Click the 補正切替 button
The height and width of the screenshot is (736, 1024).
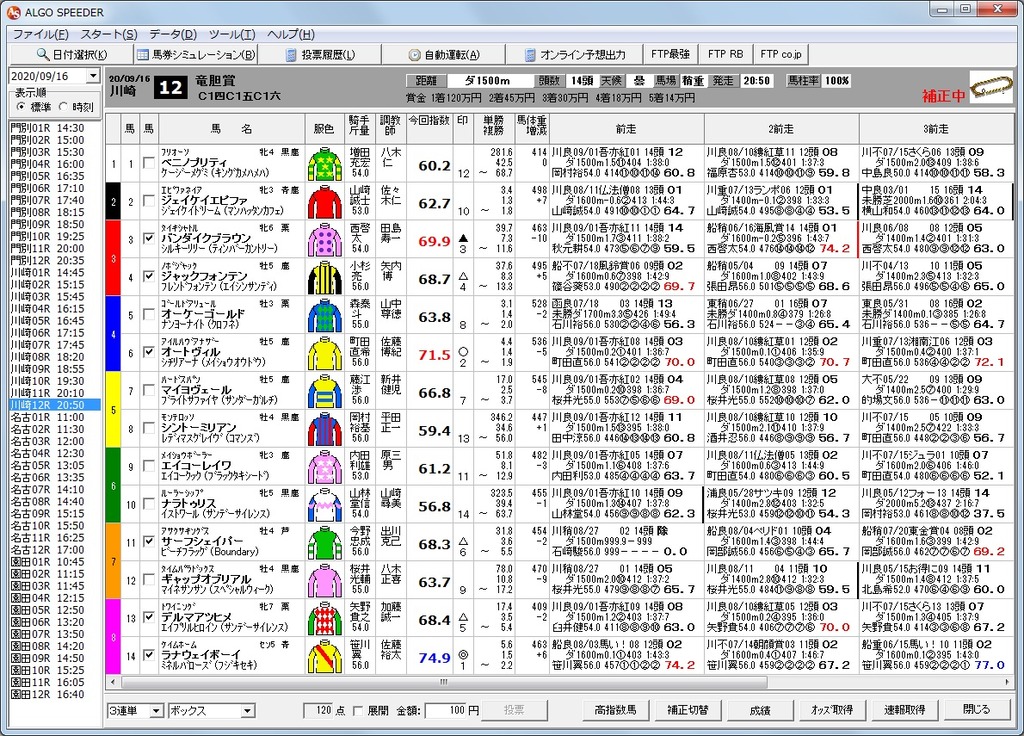click(x=688, y=710)
